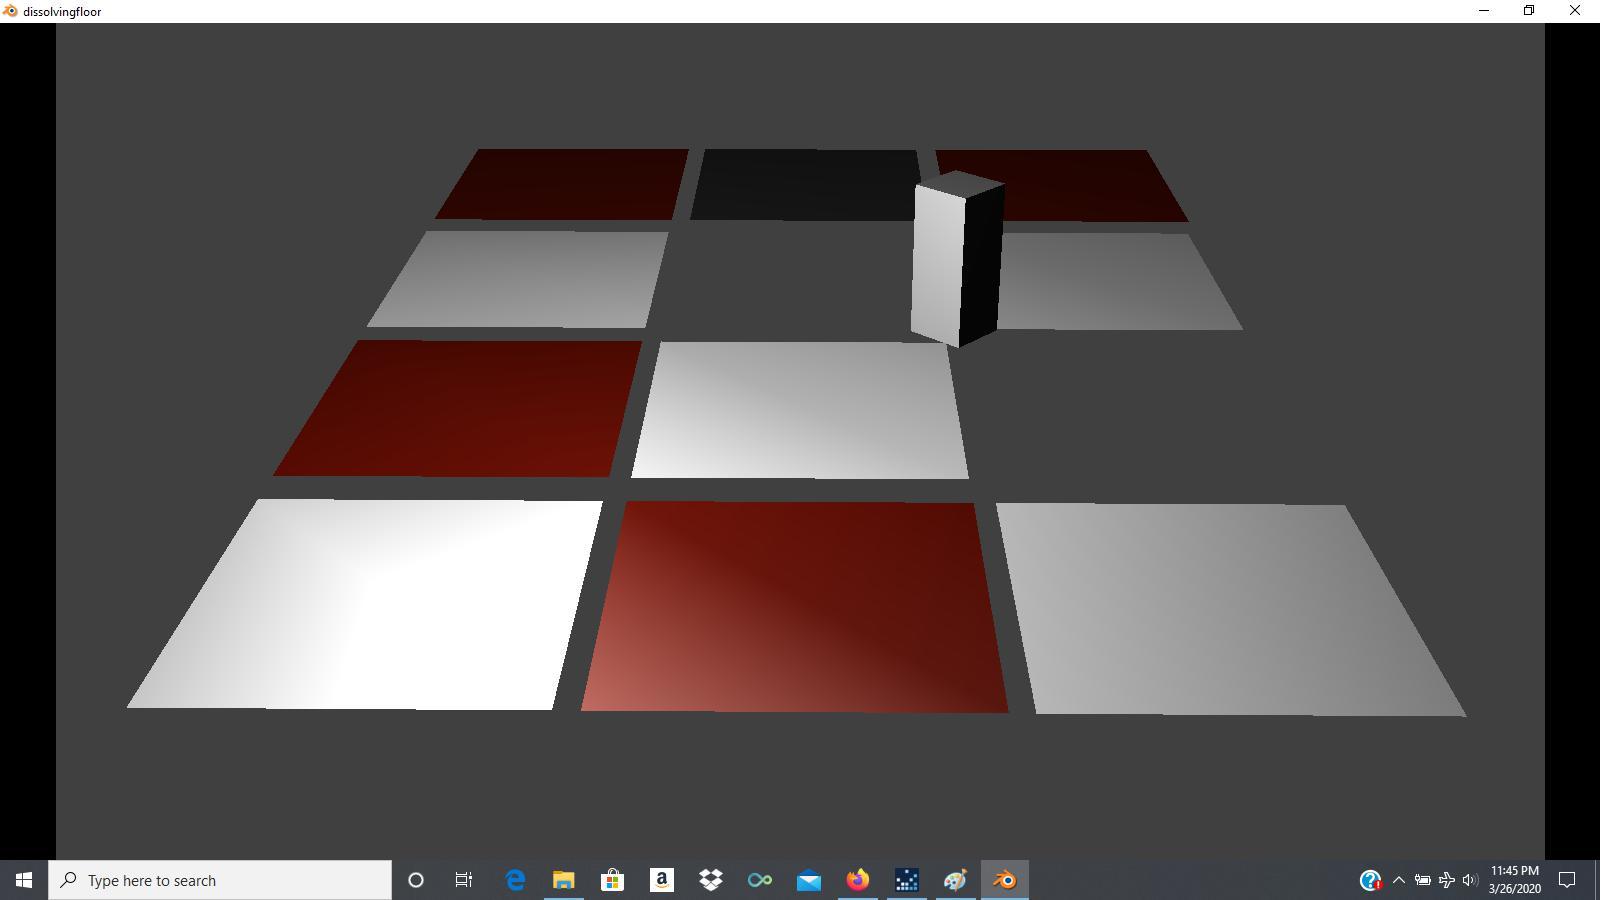Click the black tile in the back row

tap(803, 185)
